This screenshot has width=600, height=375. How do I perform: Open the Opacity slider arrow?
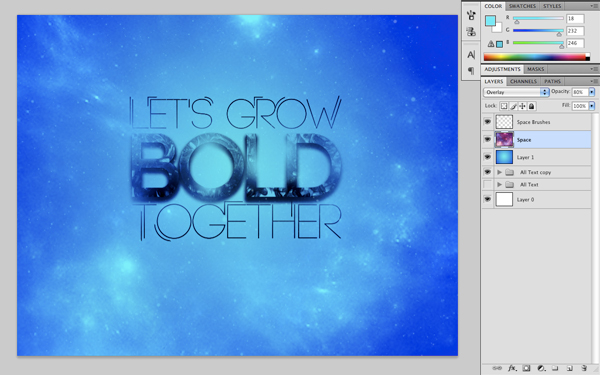click(x=592, y=92)
